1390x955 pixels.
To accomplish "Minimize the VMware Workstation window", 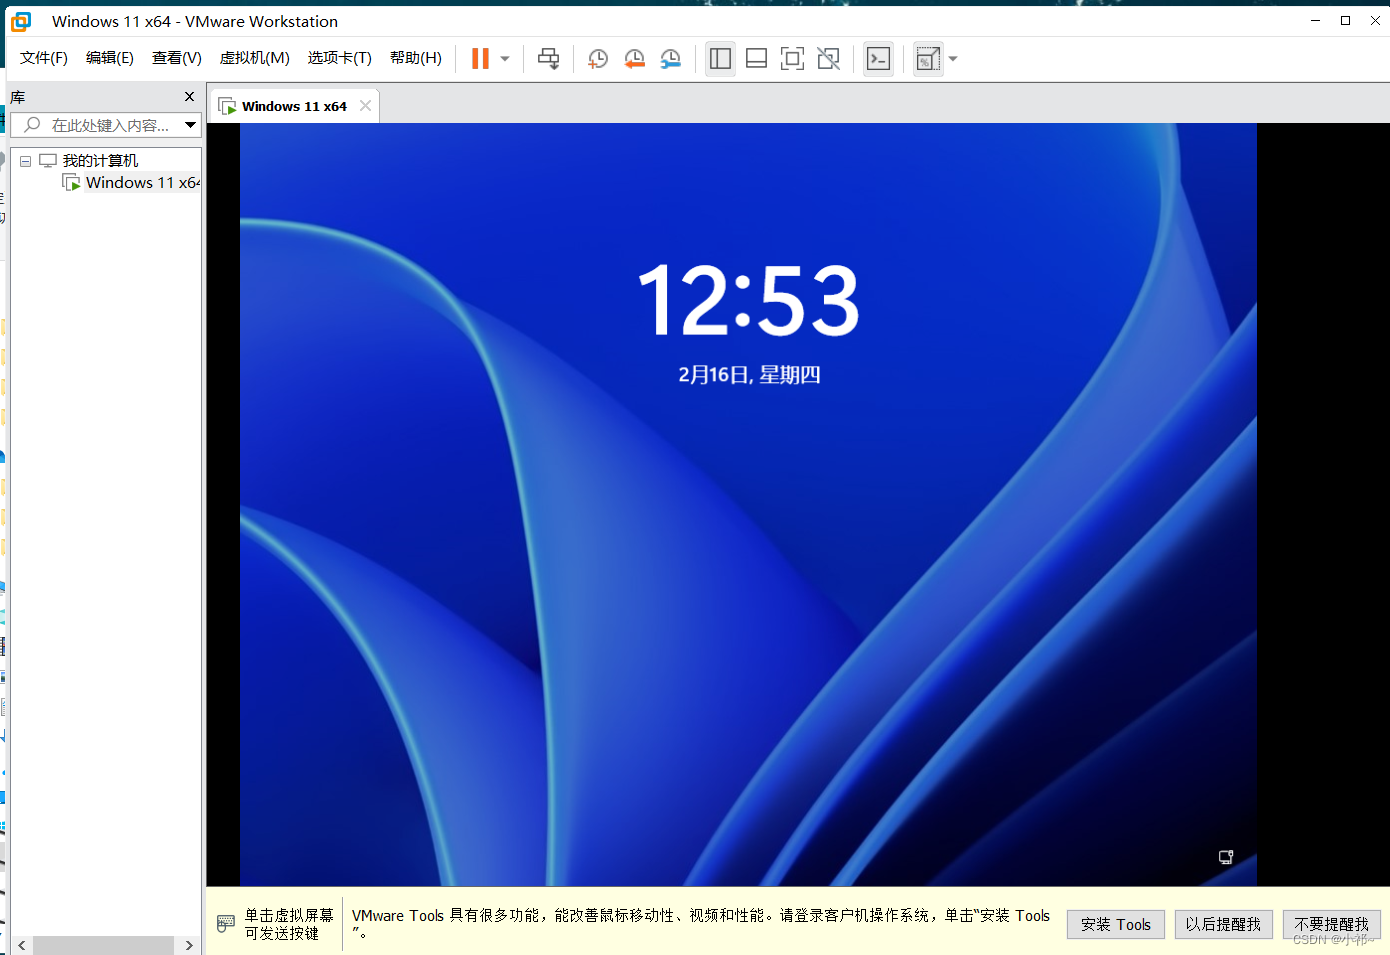I will [x=1315, y=21].
